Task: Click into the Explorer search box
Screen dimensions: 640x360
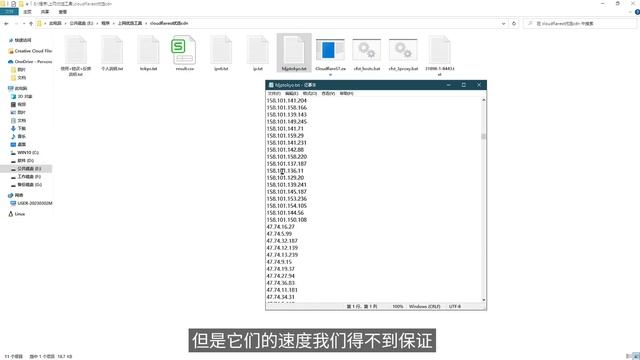Action: point(580,24)
